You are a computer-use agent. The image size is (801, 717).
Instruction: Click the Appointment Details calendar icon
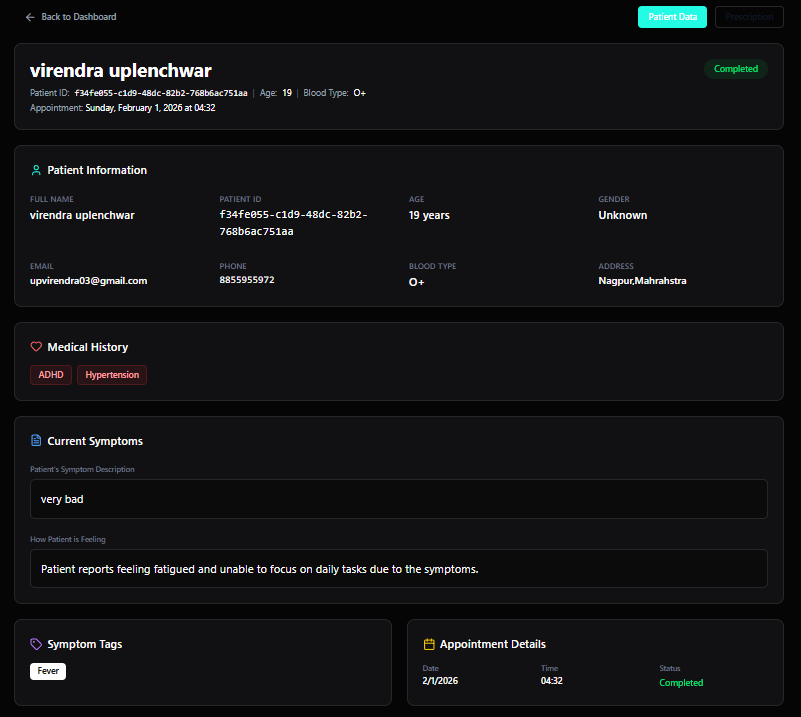[x=429, y=645]
